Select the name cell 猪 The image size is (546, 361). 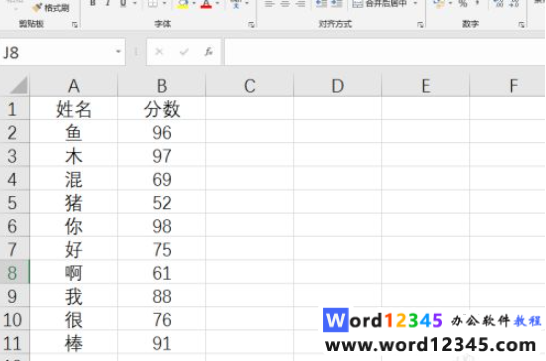74,202
